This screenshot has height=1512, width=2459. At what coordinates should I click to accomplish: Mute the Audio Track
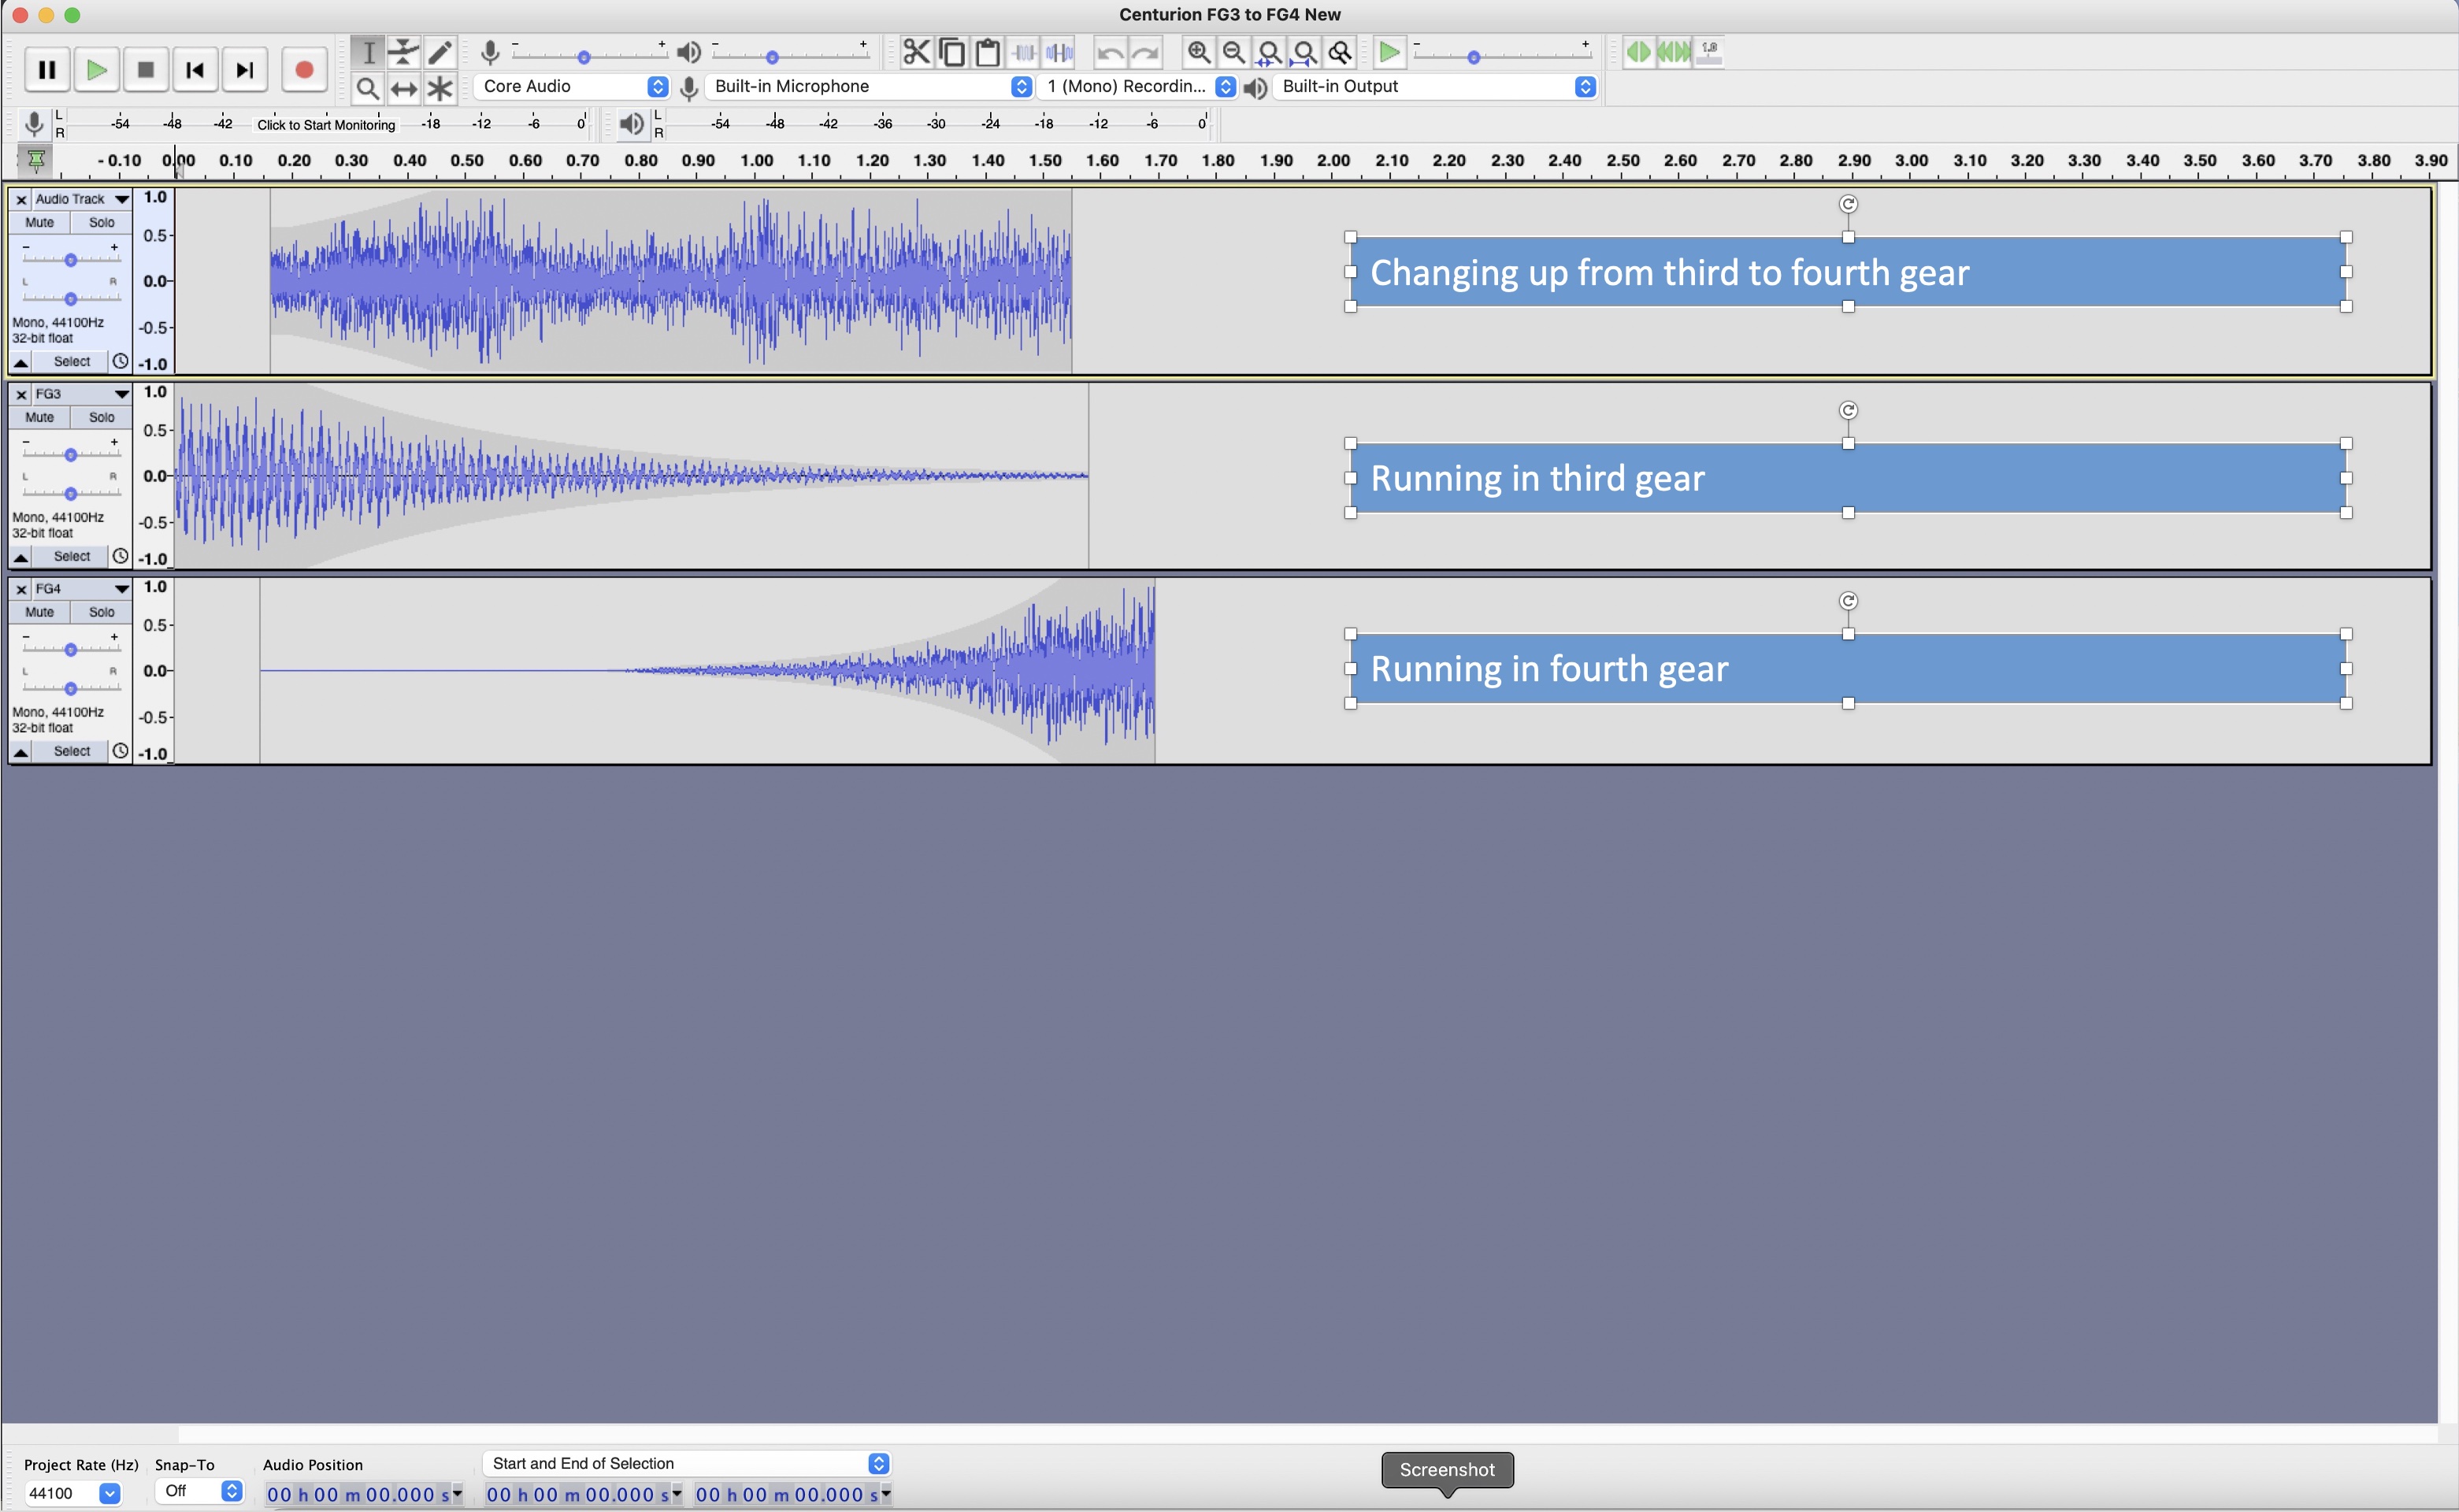tap(40, 223)
